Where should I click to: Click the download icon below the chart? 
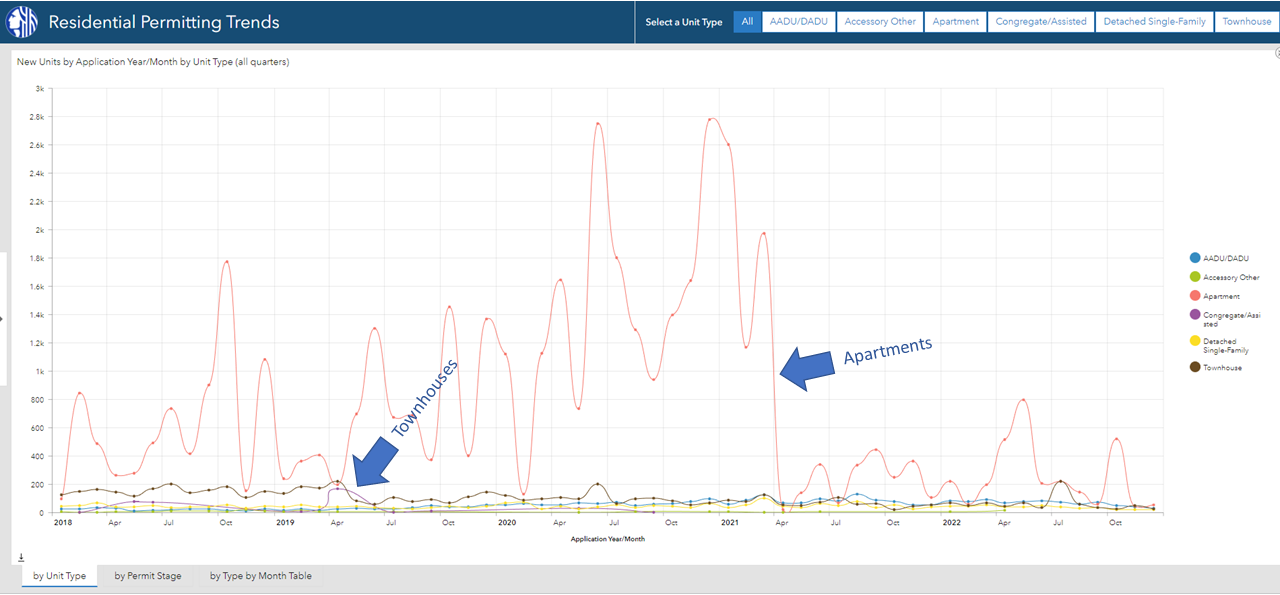click(21, 557)
